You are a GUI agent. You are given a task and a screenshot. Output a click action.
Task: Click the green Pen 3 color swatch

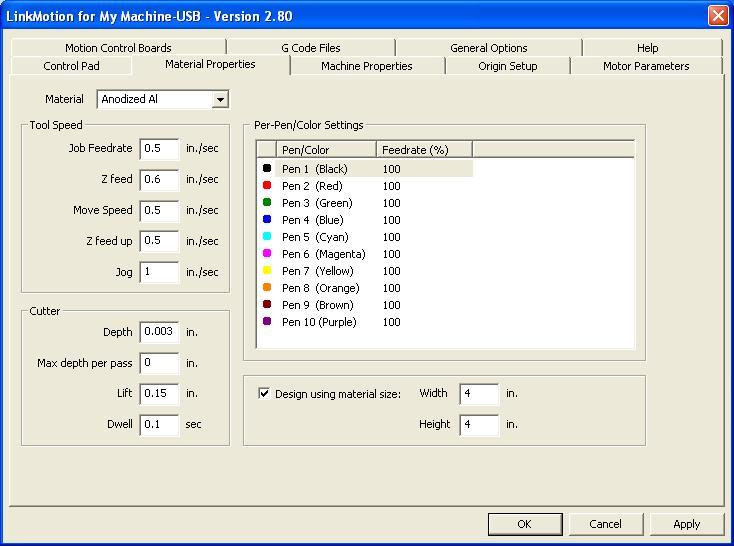coord(267,202)
